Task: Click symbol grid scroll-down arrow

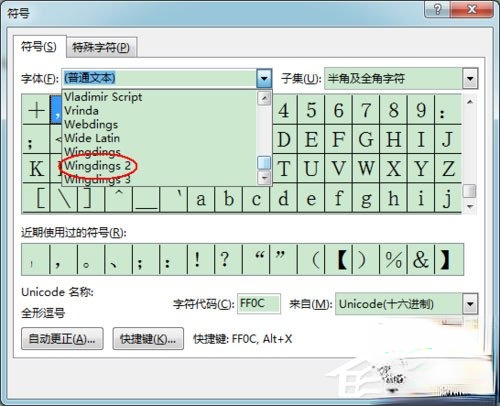Action: tap(470, 207)
